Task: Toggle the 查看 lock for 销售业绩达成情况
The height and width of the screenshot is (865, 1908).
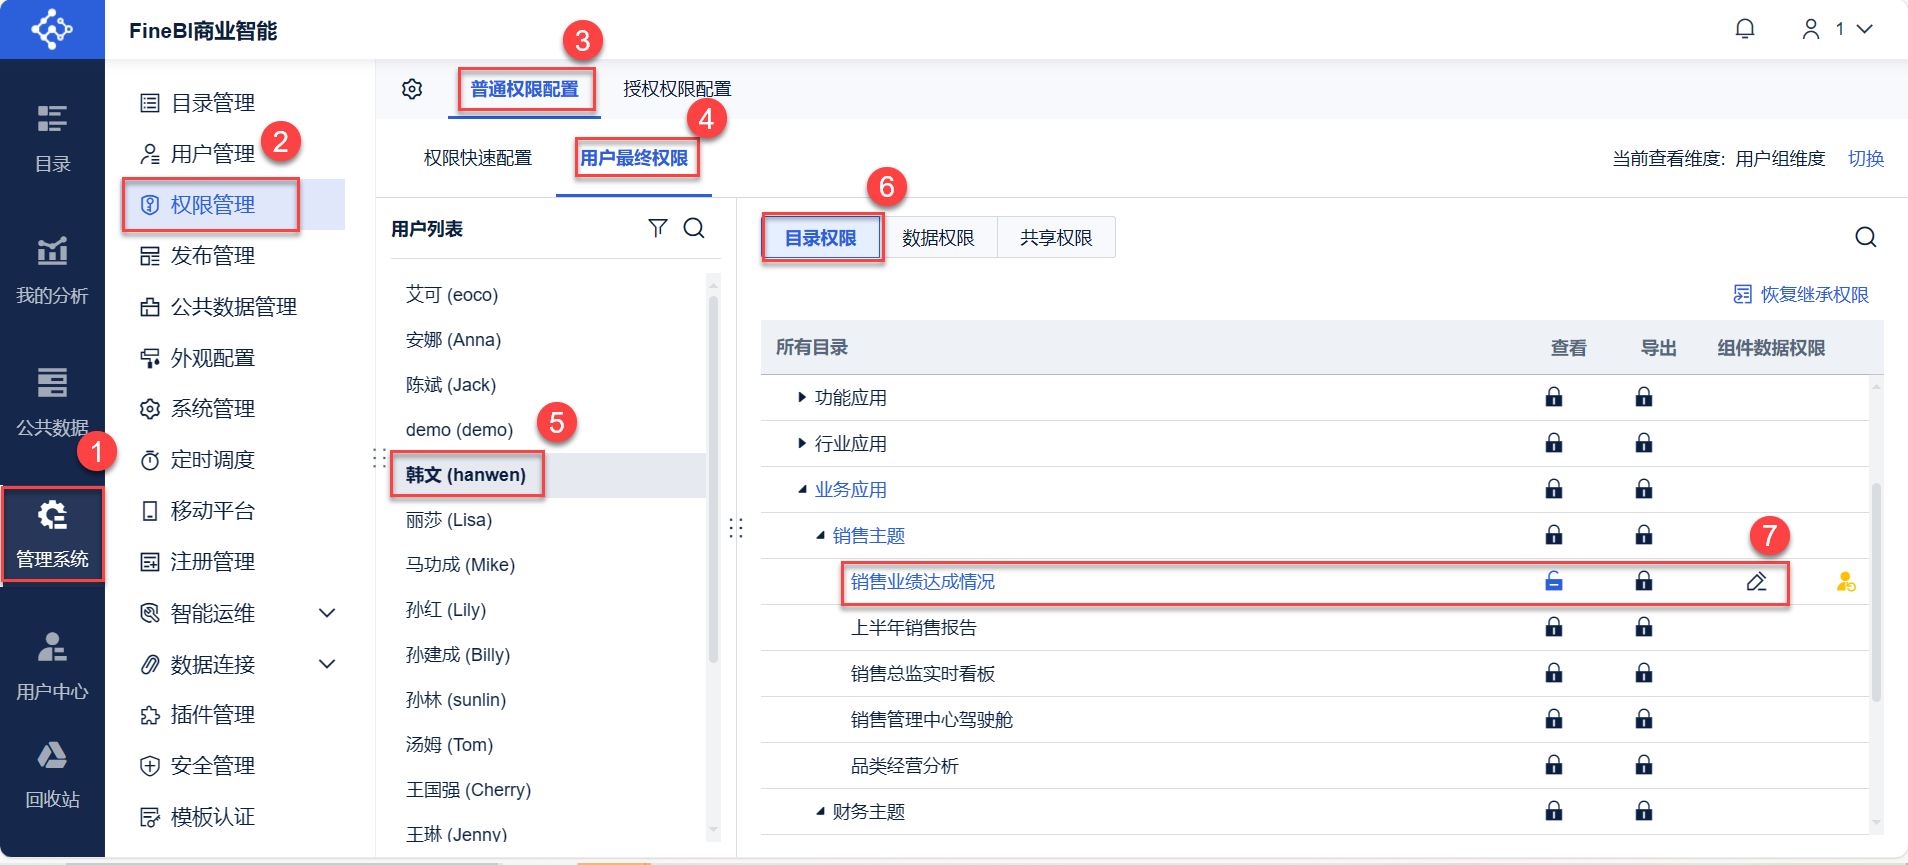Action: 1554,582
